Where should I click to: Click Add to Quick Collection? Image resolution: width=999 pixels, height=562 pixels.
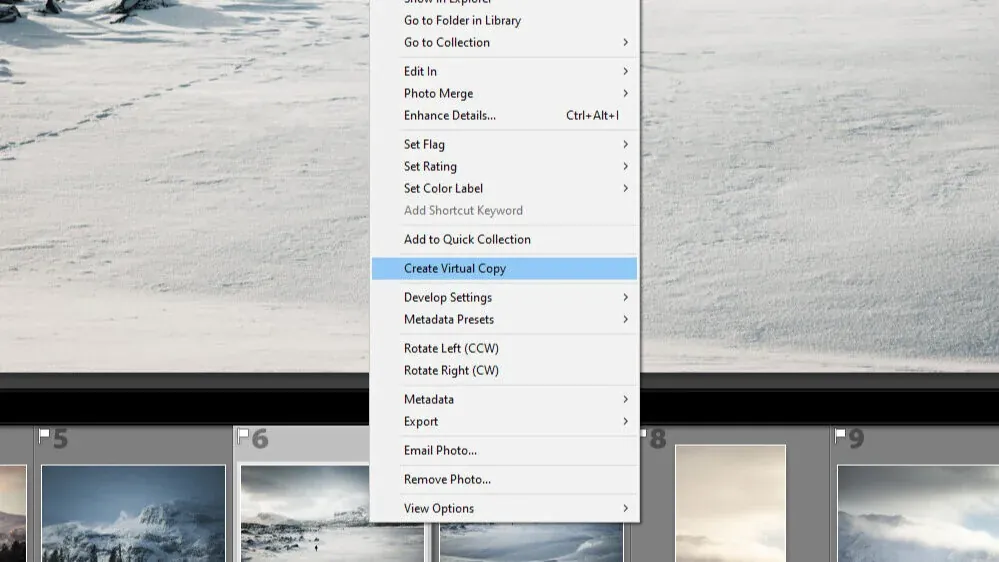[x=504, y=240]
